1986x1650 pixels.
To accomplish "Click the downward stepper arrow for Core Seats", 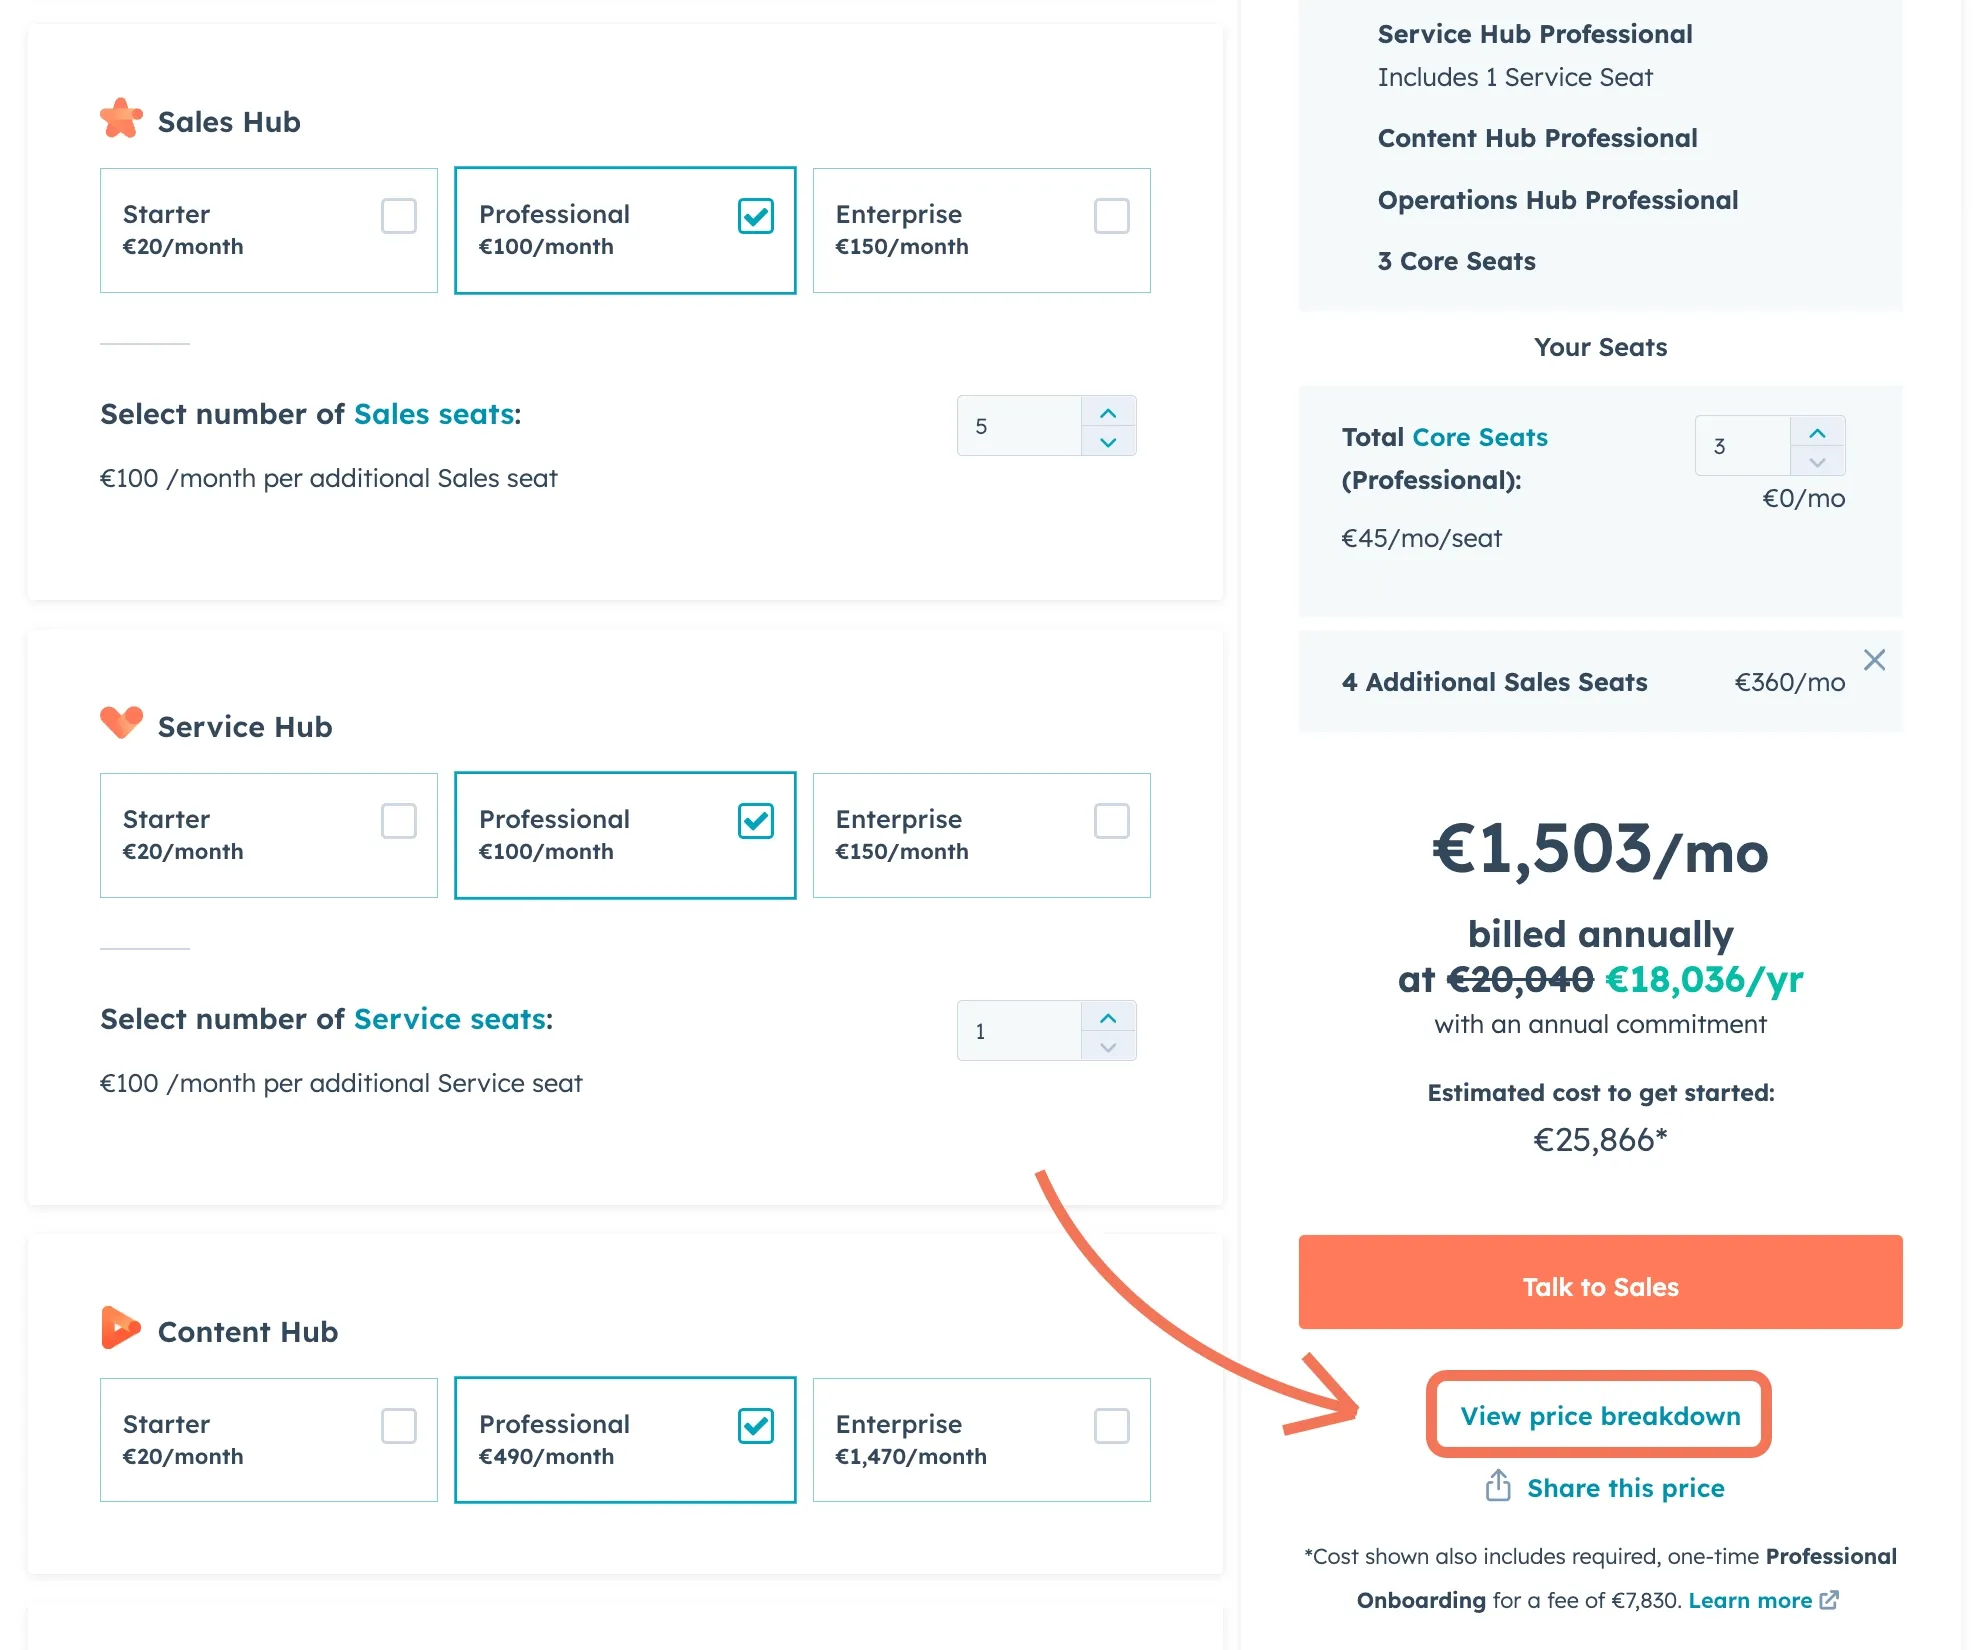I will coord(1818,462).
